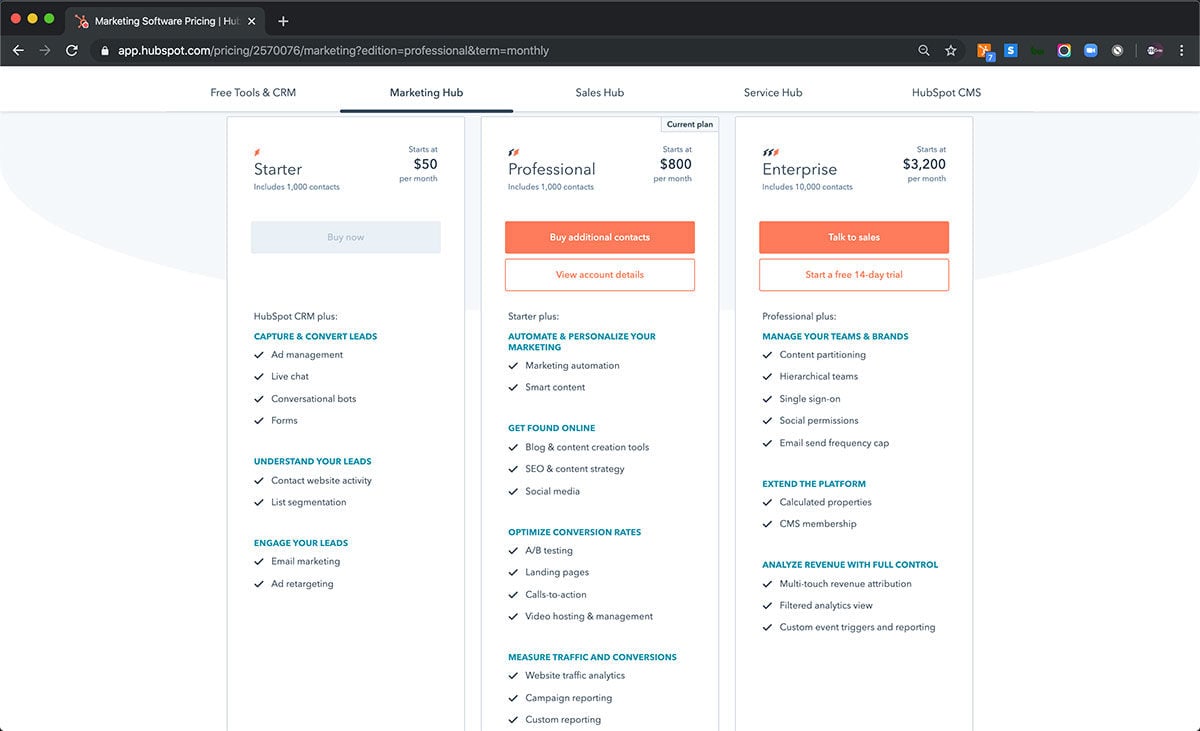This screenshot has height=731, width=1200.
Task: Open the Sales Hub tab
Action: [x=600, y=93]
